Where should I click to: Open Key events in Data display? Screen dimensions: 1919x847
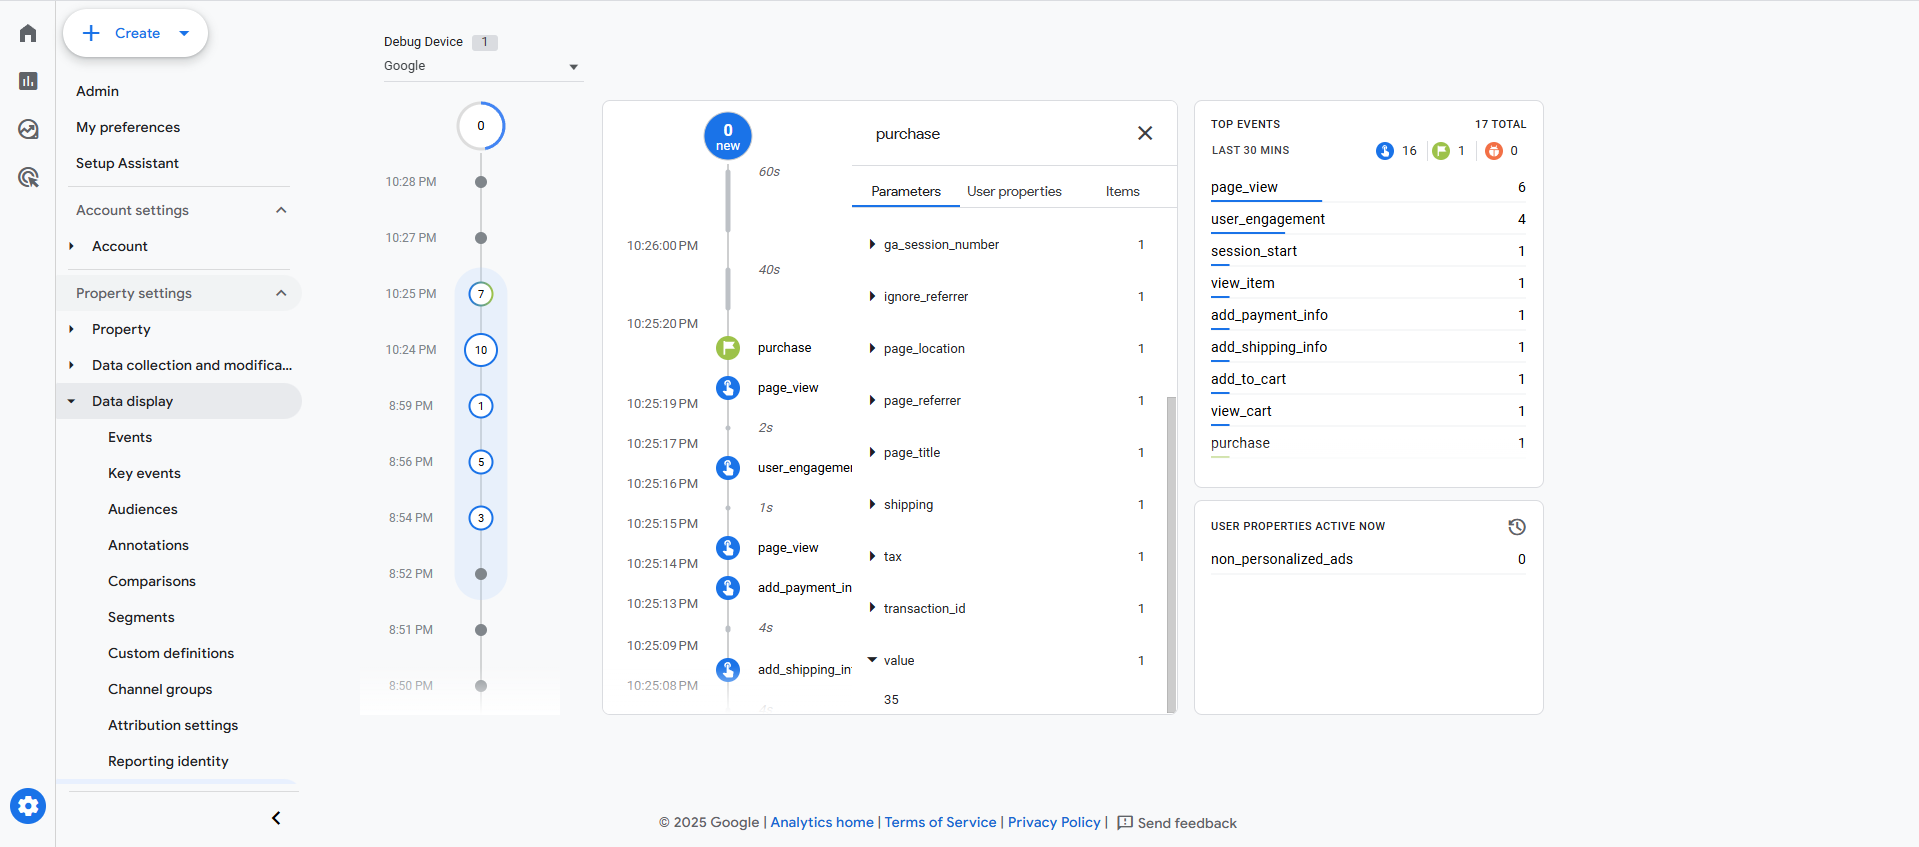coord(144,473)
